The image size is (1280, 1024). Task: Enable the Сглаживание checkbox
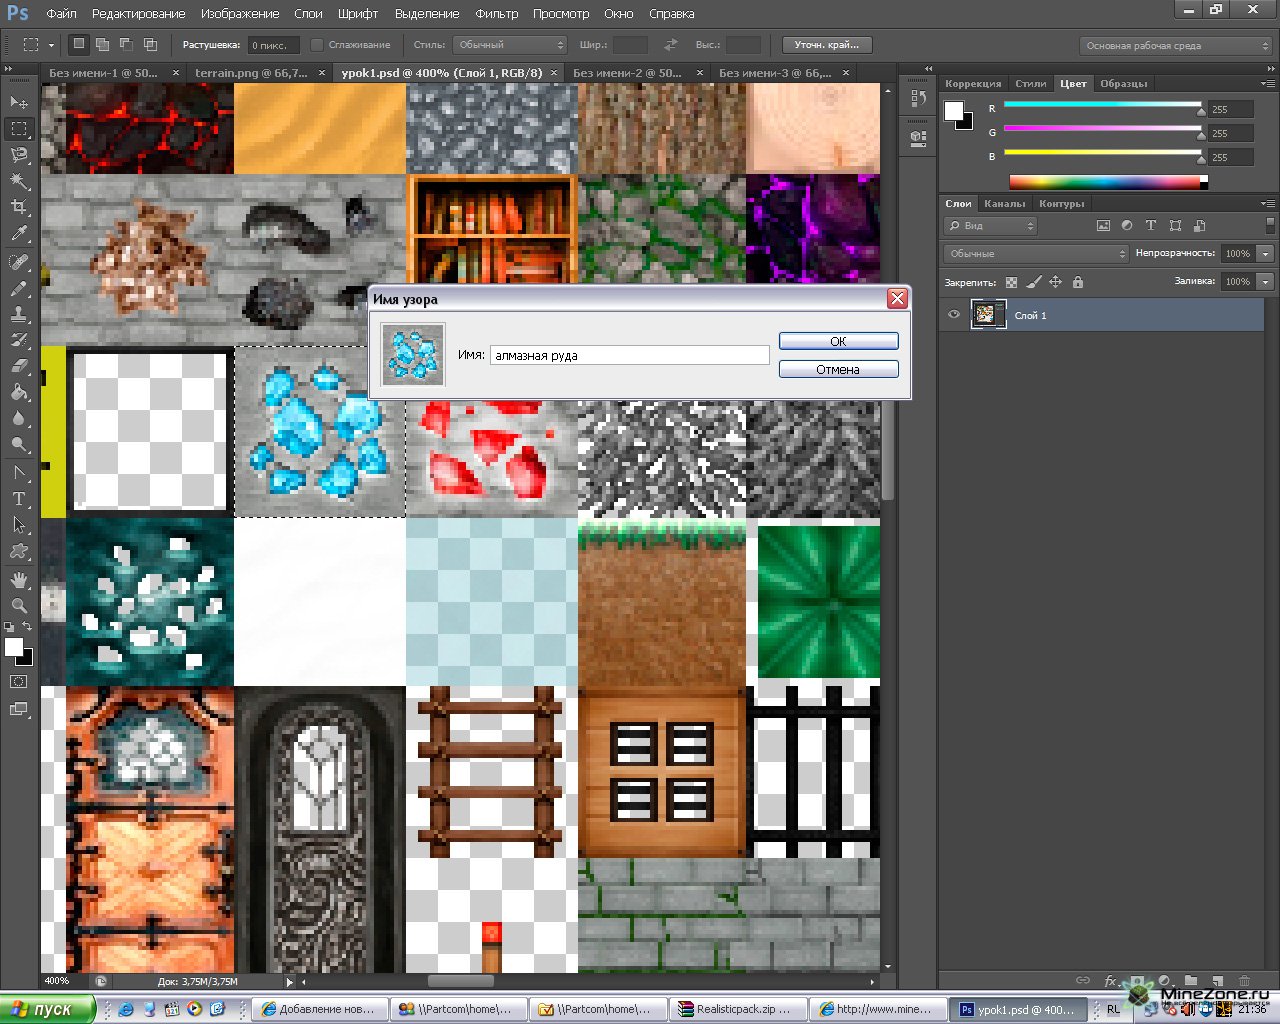tap(317, 45)
